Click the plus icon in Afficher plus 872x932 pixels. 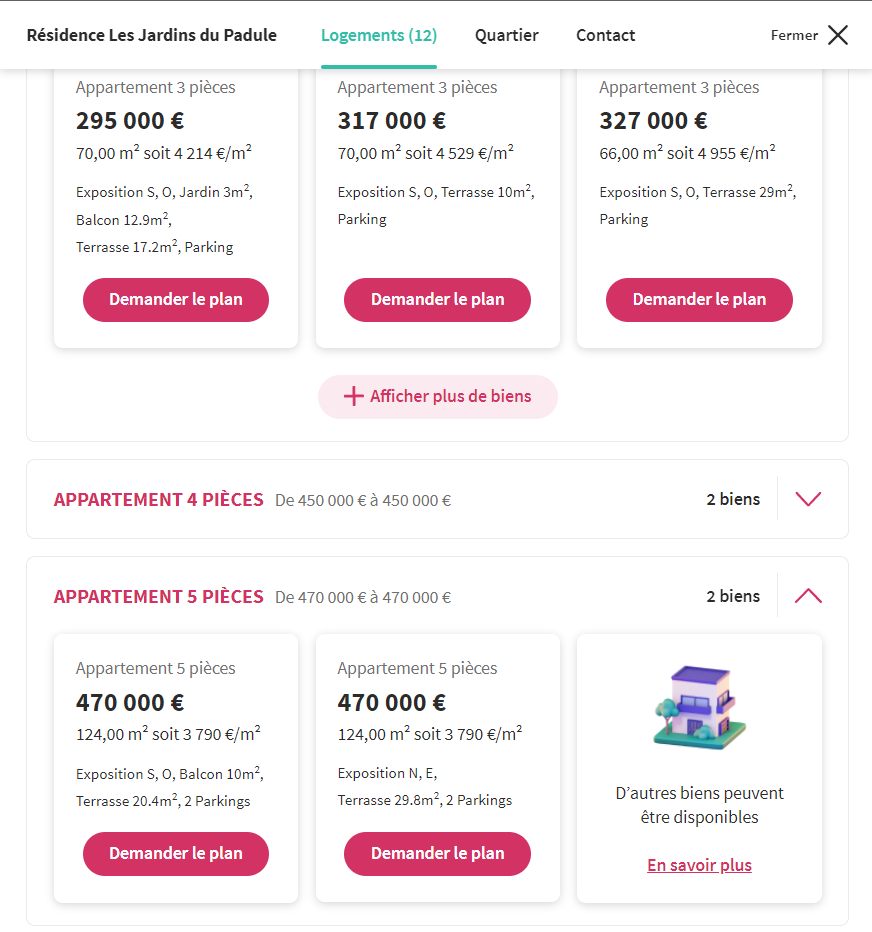click(x=353, y=397)
